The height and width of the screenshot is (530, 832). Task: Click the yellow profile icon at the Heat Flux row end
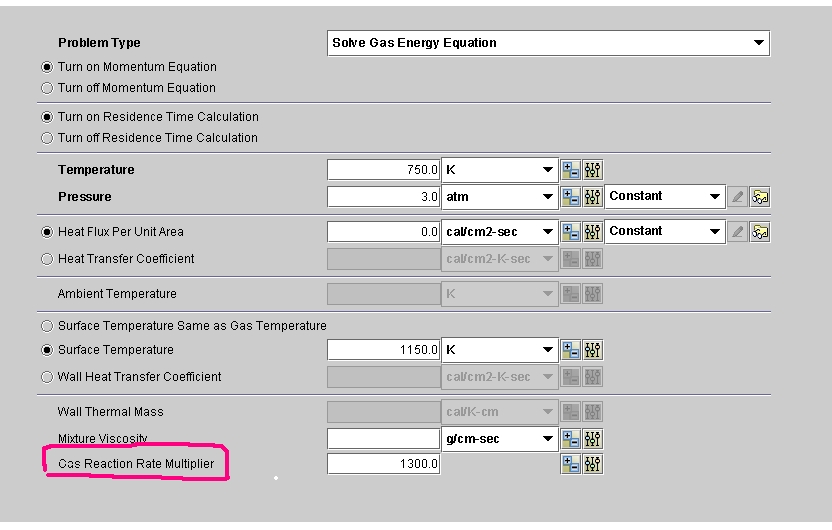[x=760, y=232]
